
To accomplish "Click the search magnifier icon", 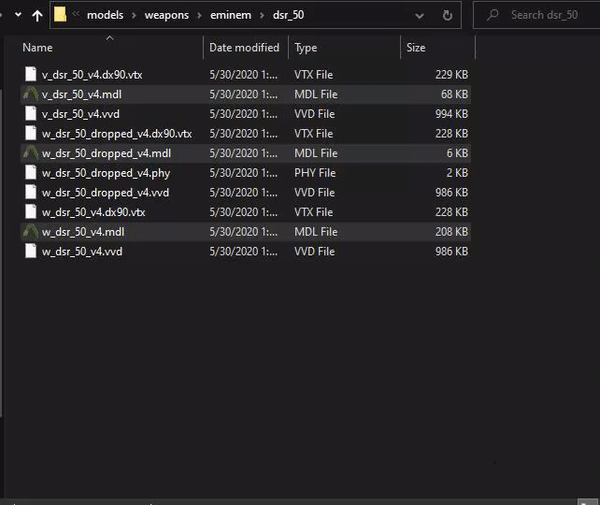I will click(x=491, y=15).
